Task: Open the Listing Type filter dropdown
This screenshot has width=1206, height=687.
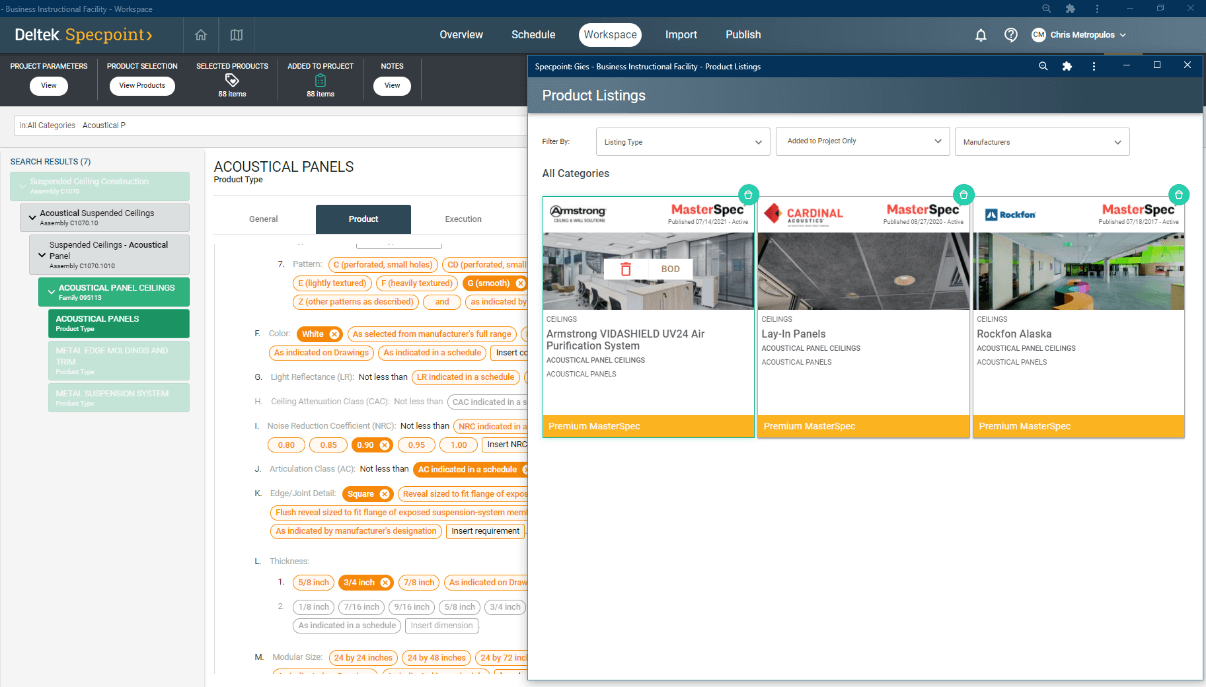Action: [x=683, y=142]
